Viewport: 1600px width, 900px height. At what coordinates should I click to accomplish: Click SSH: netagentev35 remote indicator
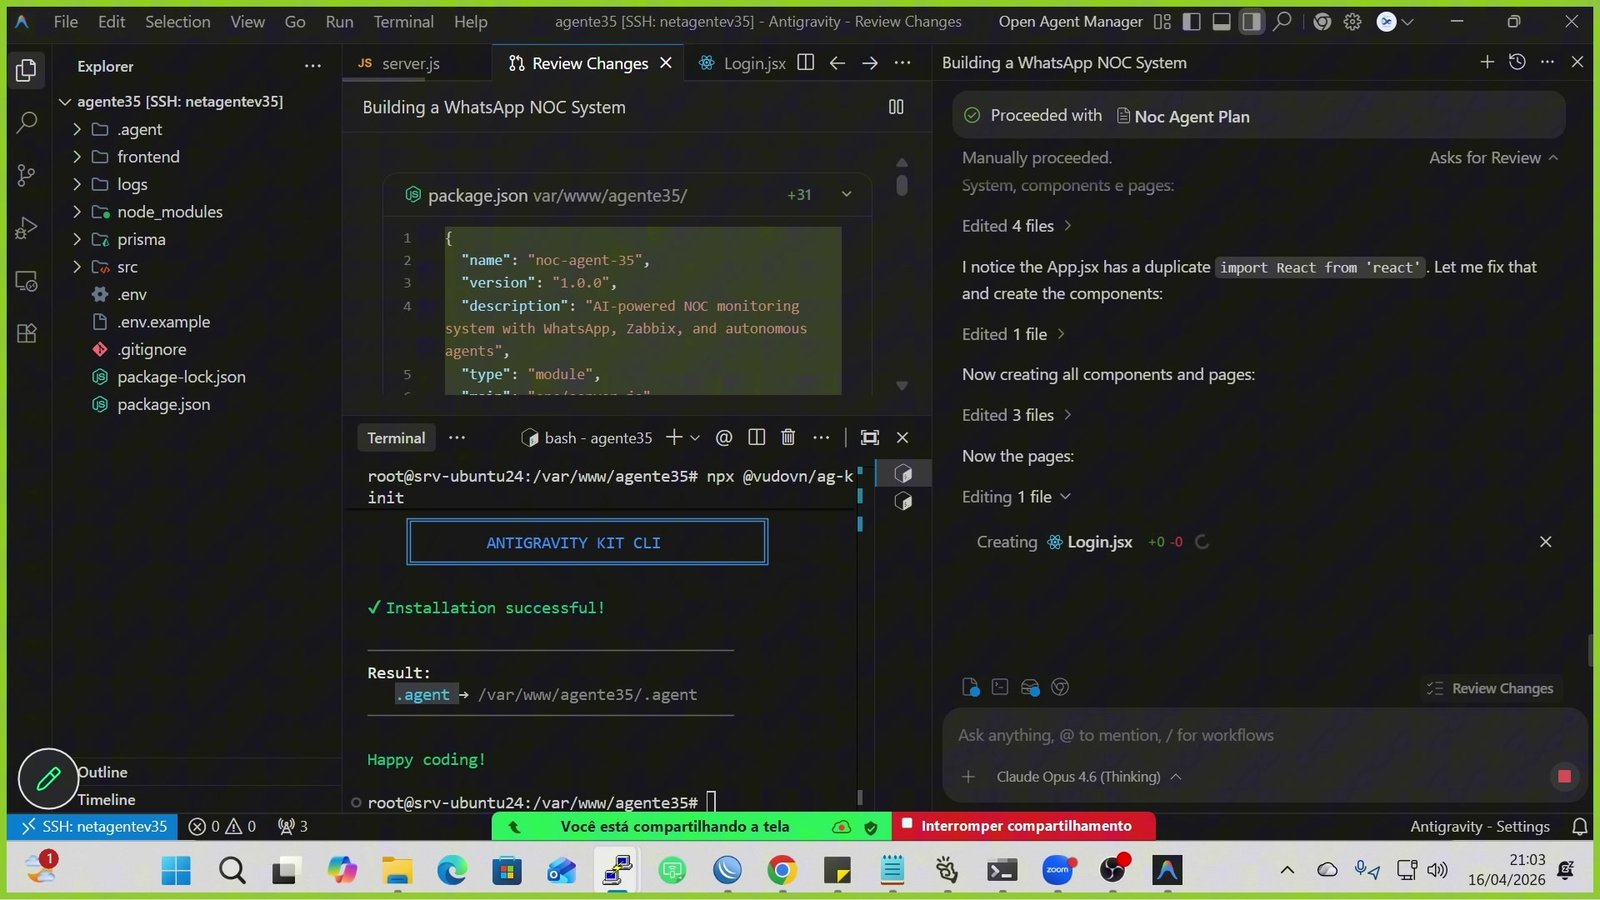pos(94,826)
